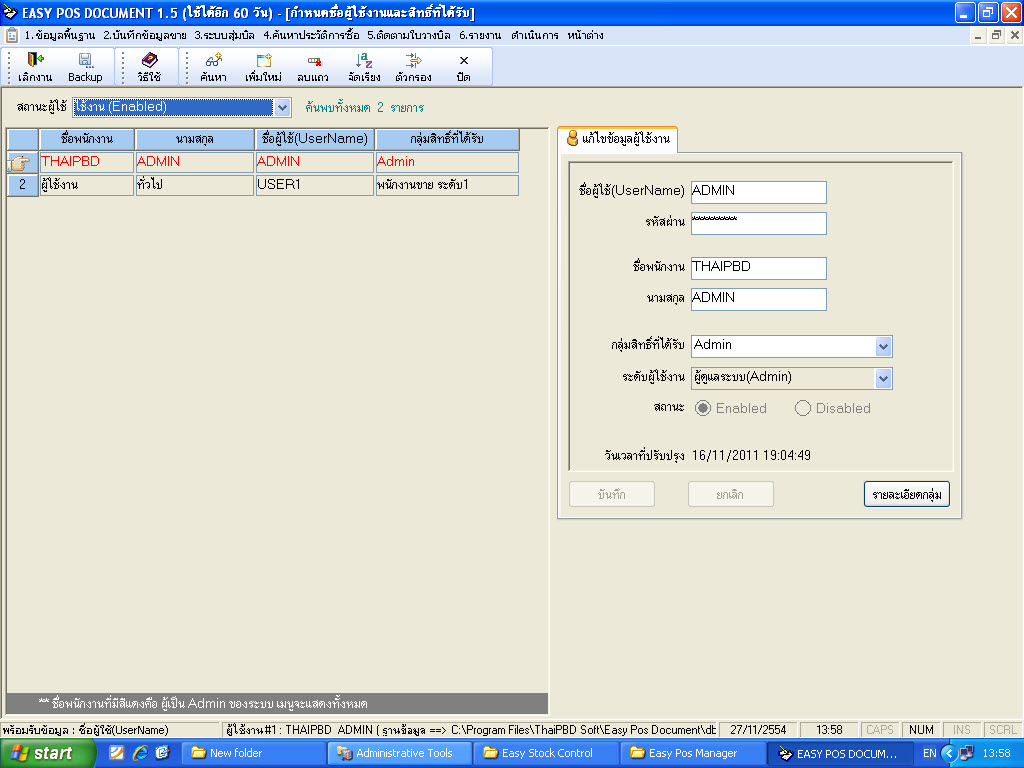The height and width of the screenshot is (768, 1024).
Task: Click the ผู้ใช้งาน employee name cell
Action: tap(87, 185)
